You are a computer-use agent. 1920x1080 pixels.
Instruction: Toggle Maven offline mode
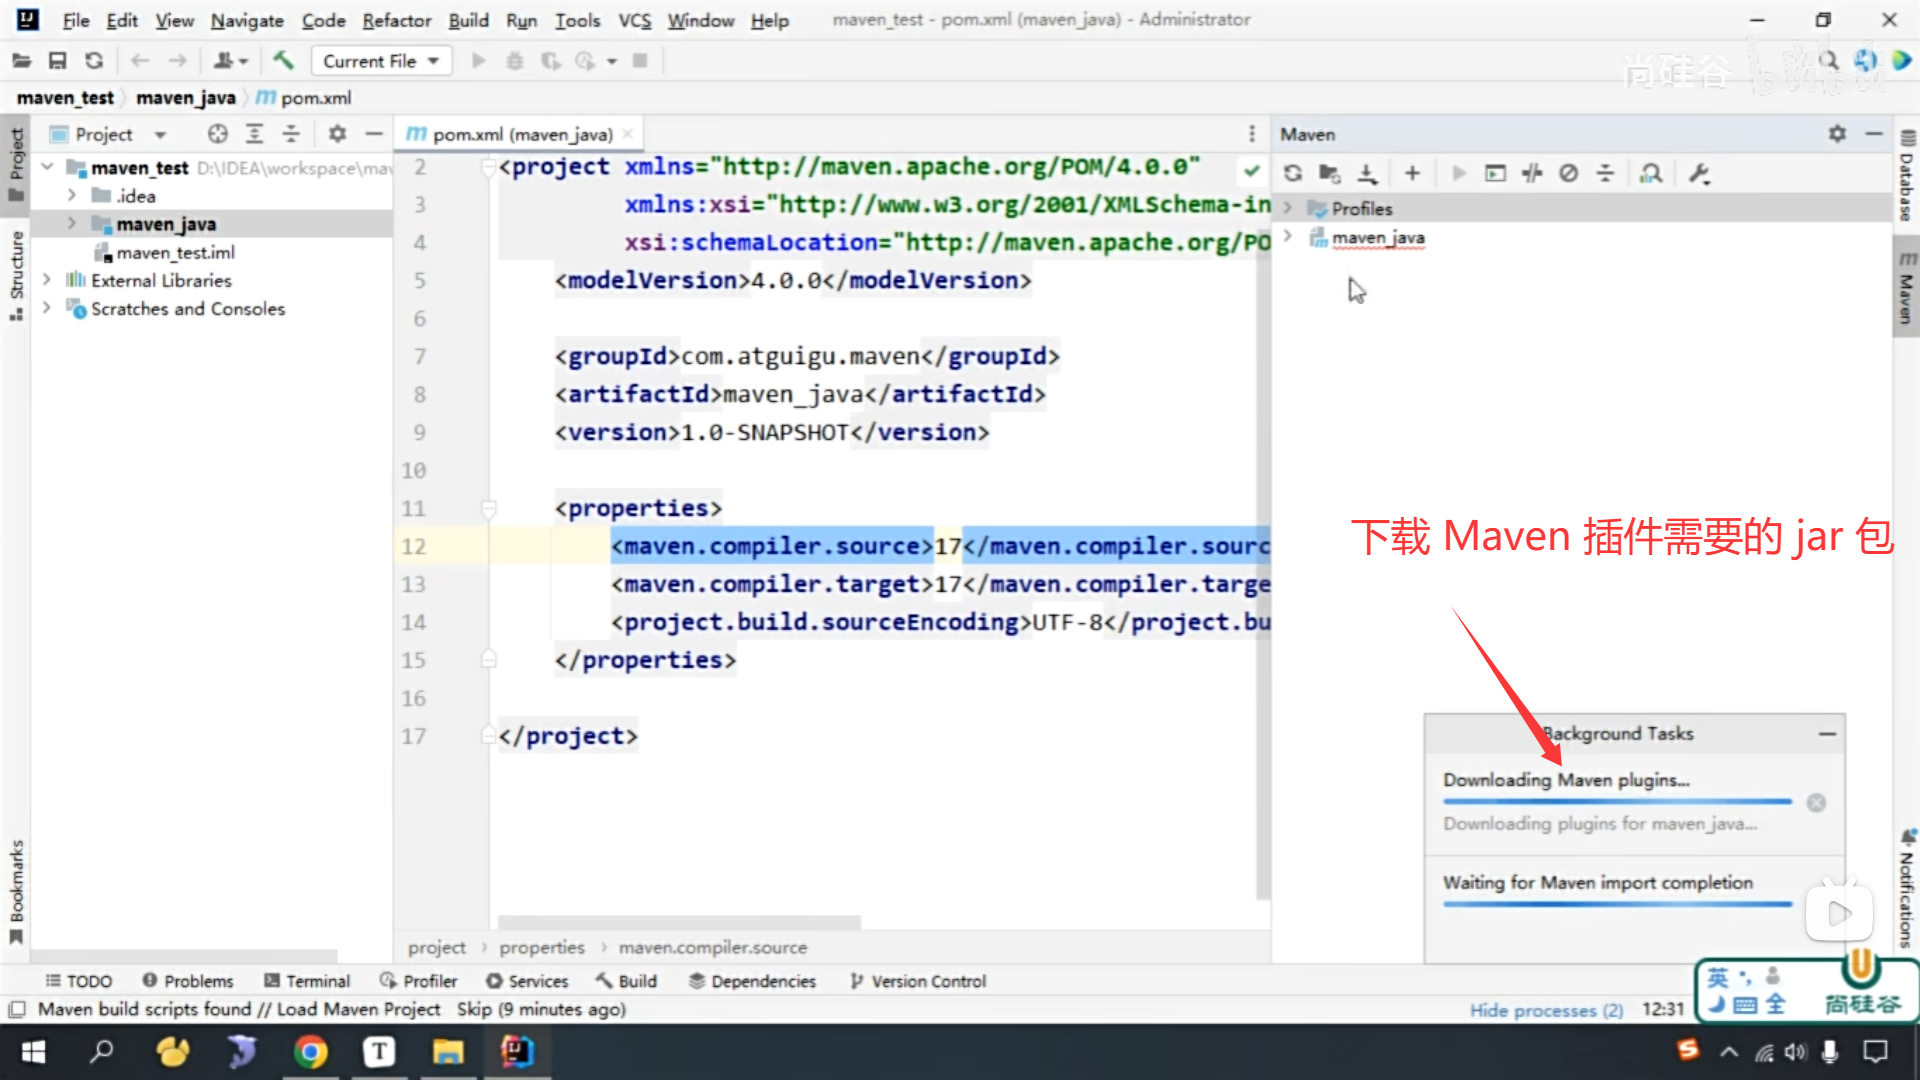pos(1532,174)
